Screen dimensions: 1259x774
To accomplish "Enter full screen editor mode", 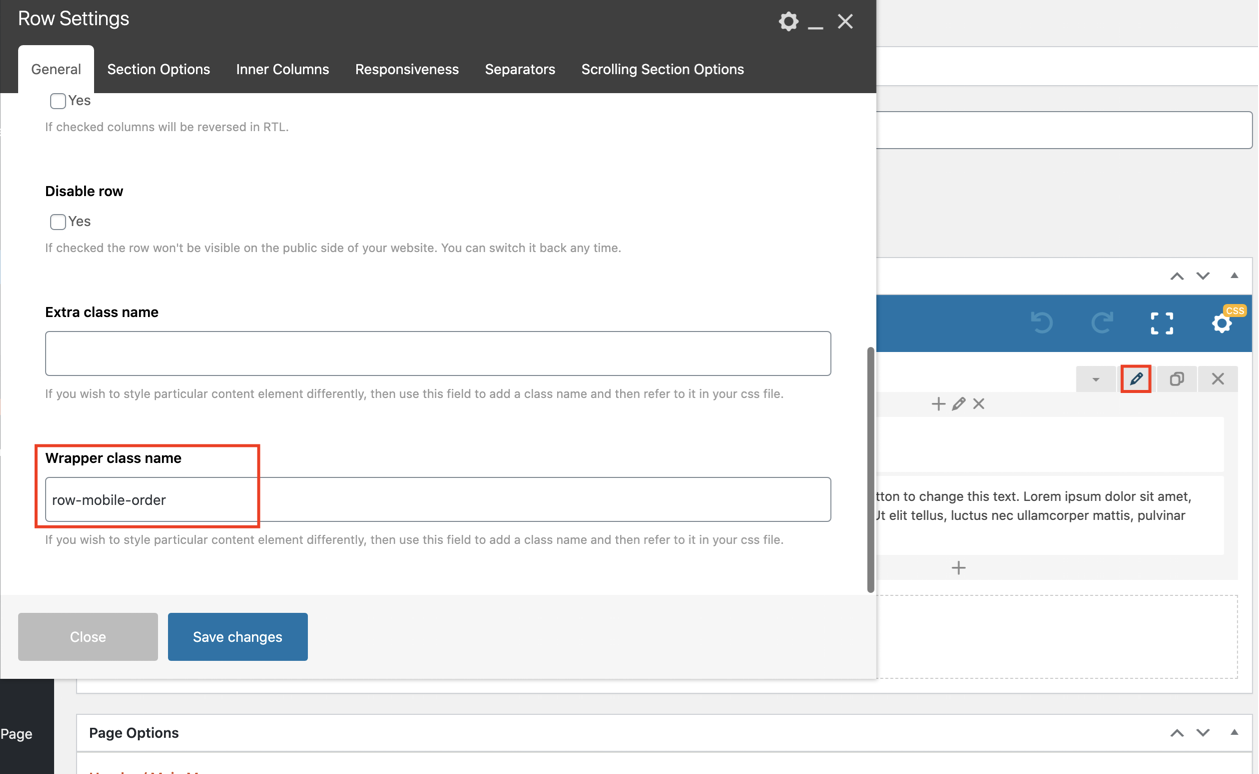I will coord(1162,322).
